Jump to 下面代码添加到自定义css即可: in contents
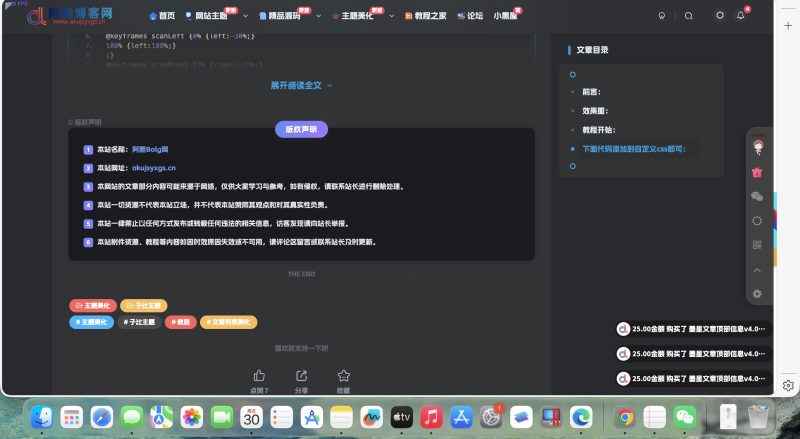Screen dimensions: 800x439 tap(634, 149)
